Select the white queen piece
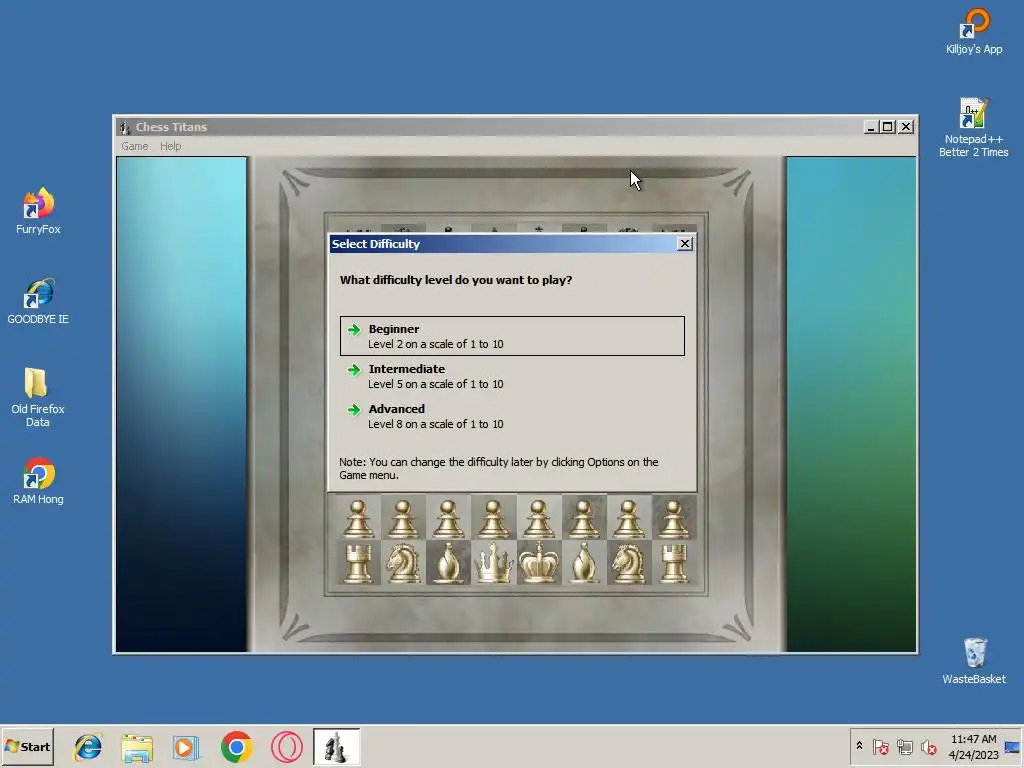1024x768 pixels. (493, 562)
